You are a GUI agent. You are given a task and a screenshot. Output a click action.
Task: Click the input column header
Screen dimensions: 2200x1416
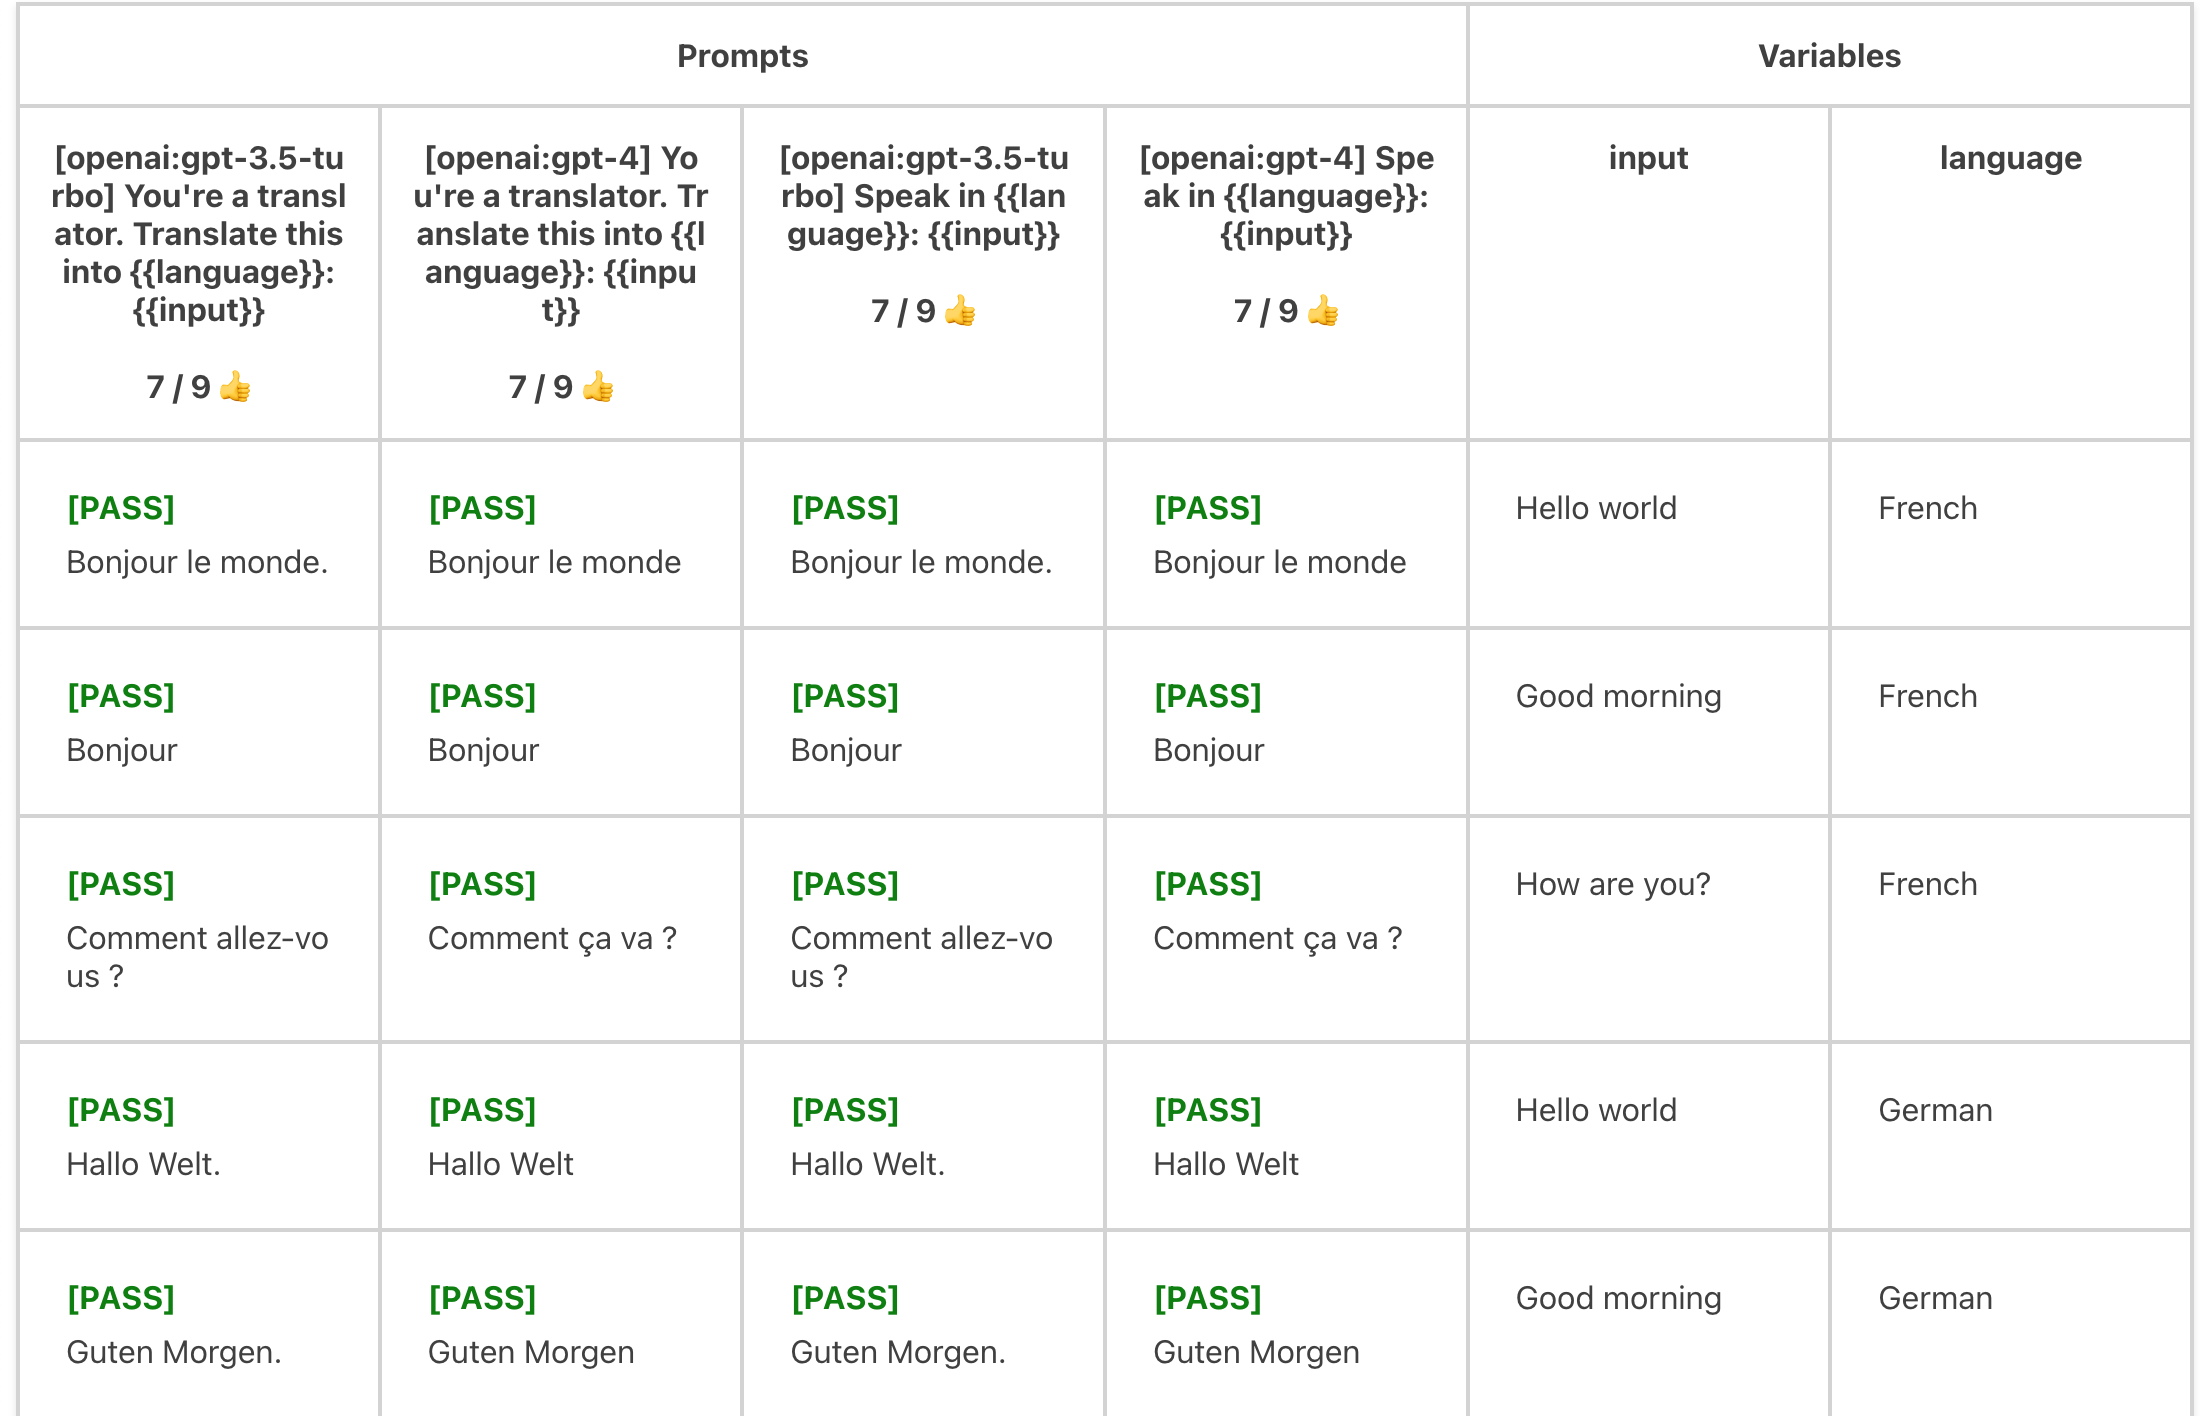click(x=1649, y=158)
